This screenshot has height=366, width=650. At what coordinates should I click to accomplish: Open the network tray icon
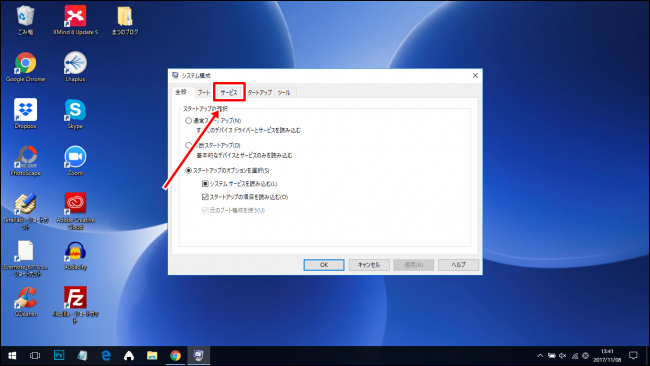pyautogui.click(x=575, y=356)
